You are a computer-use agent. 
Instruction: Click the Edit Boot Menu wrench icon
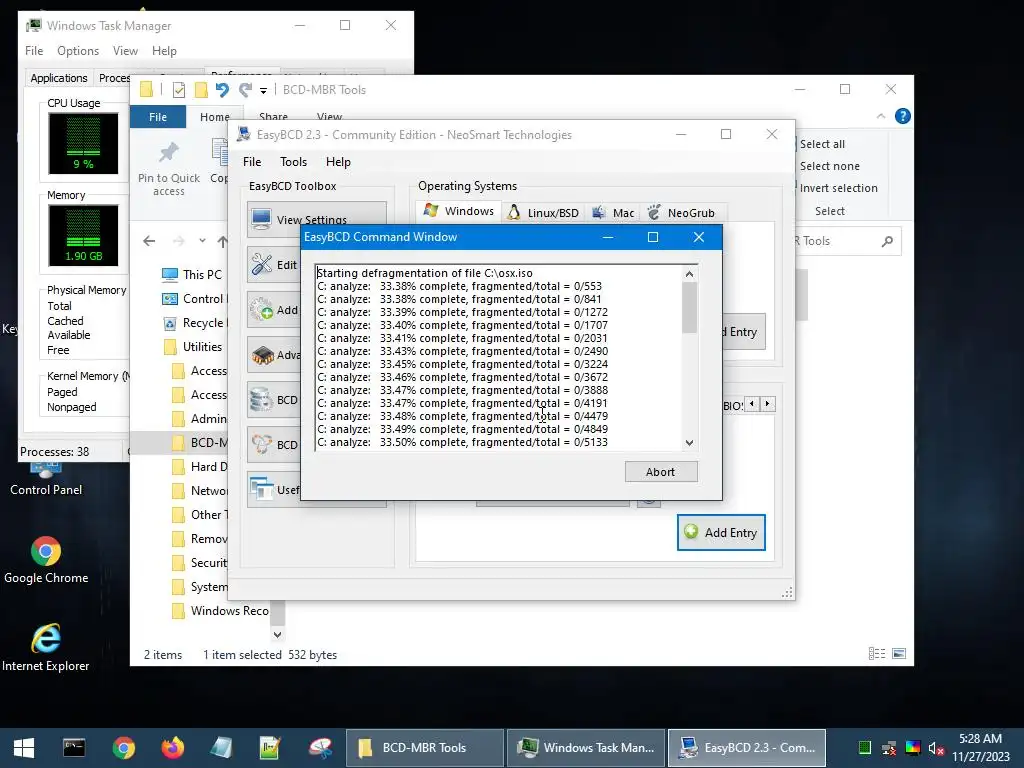pyautogui.click(x=262, y=264)
